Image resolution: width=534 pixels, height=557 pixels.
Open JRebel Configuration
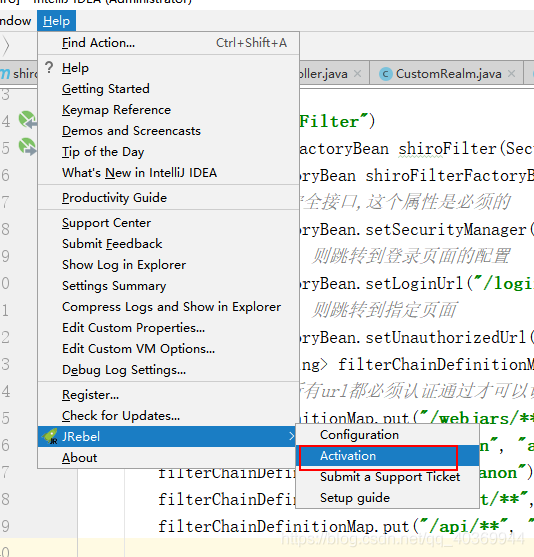(x=387, y=435)
